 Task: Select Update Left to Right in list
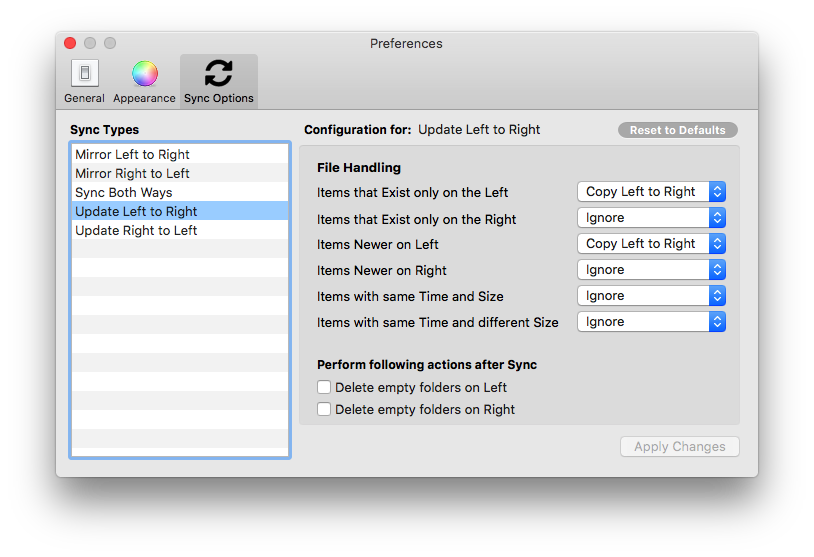pos(136,212)
